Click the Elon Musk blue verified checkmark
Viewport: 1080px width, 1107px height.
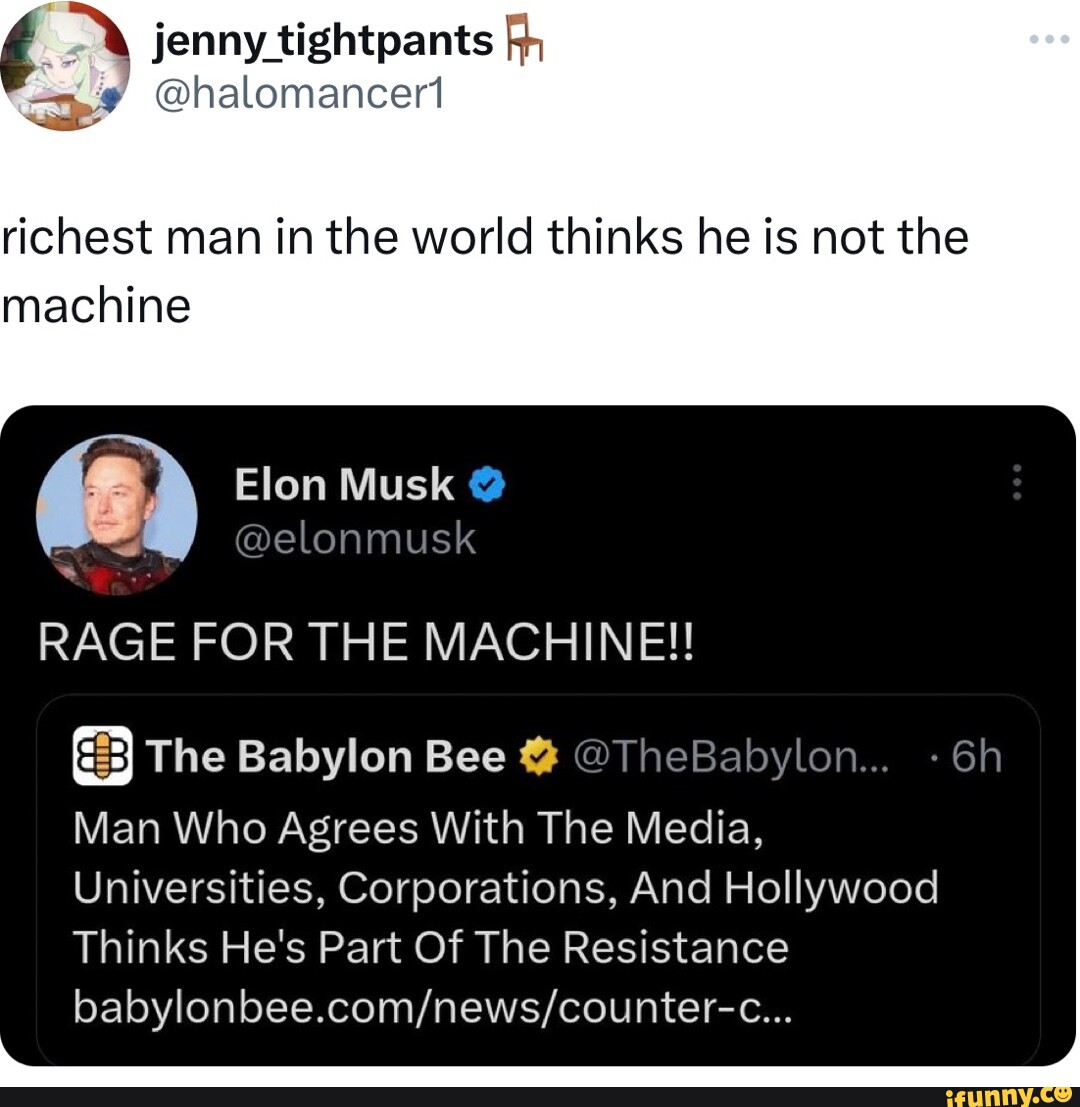coord(487,484)
